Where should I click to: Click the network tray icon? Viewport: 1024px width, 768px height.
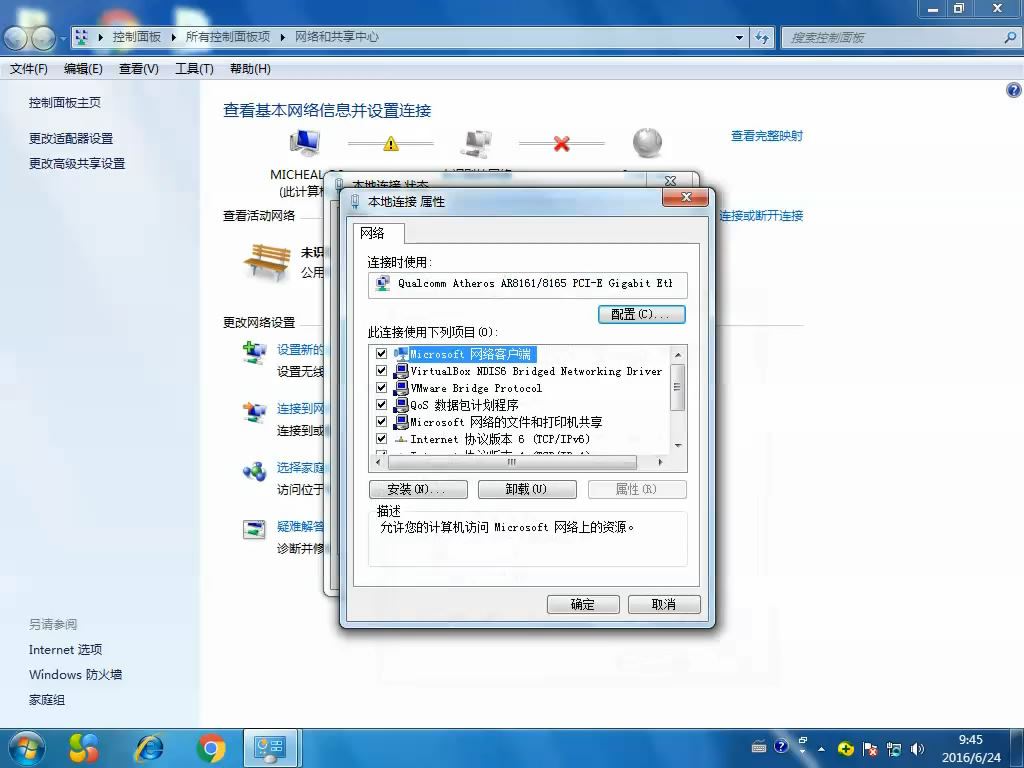click(893, 748)
